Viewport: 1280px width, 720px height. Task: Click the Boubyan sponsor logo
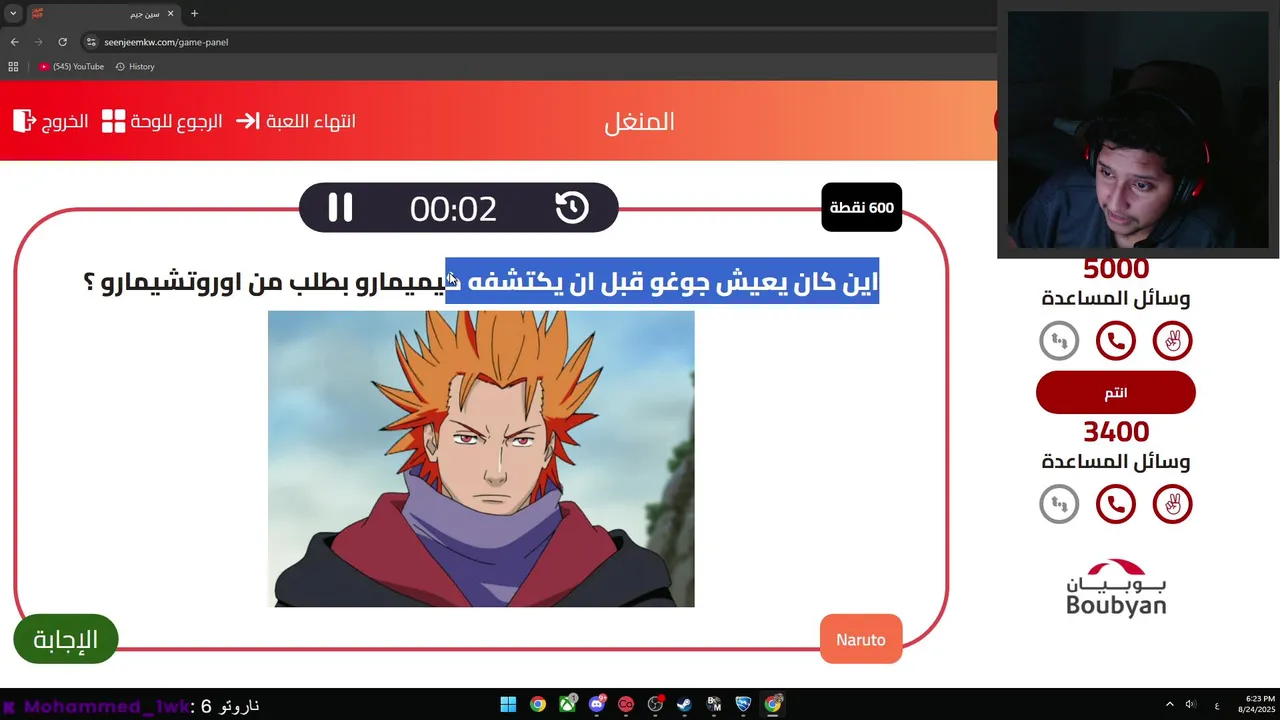[1116, 587]
